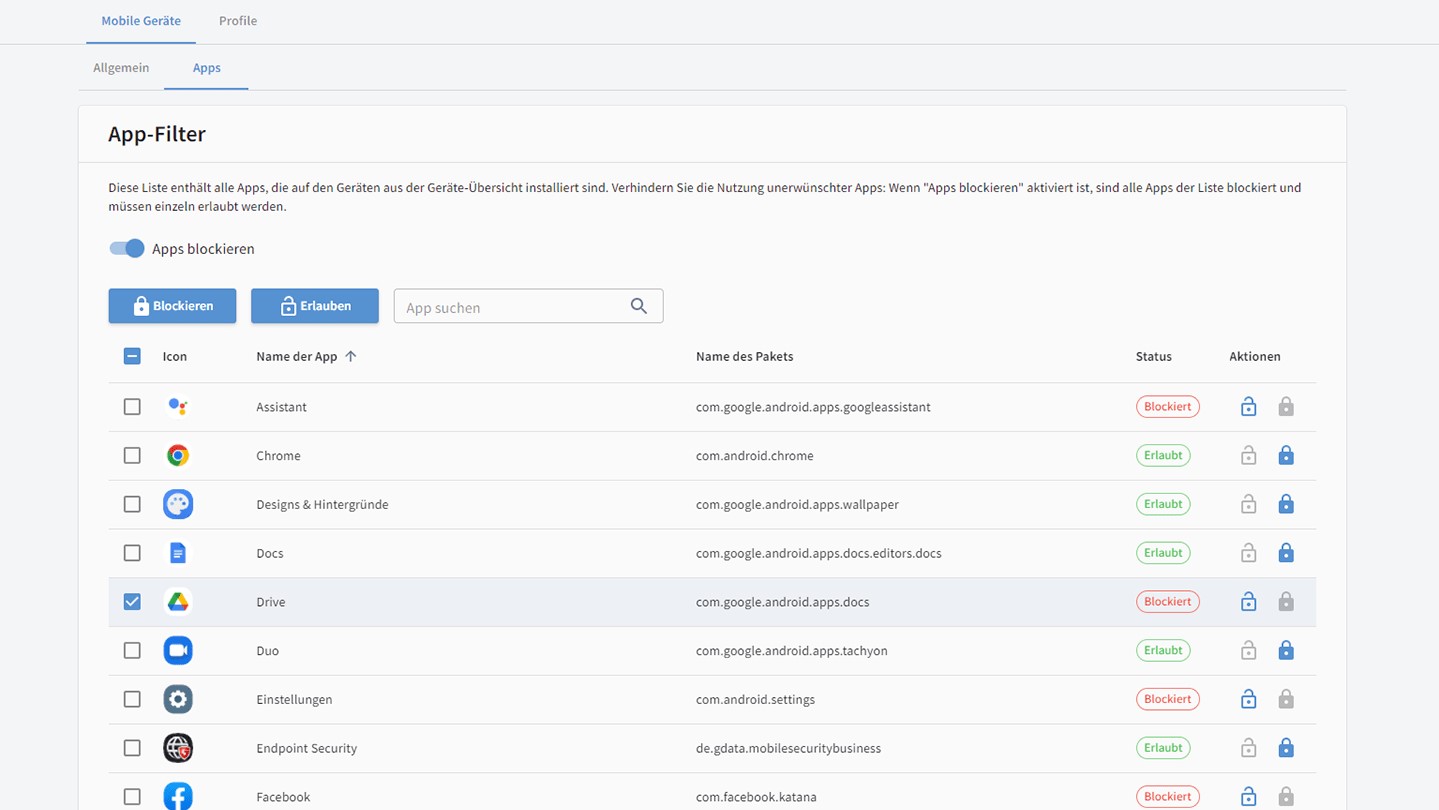Block Duo with its closed-lock icon
This screenshot has height=810, width=1439.
tap(1286, 651)
